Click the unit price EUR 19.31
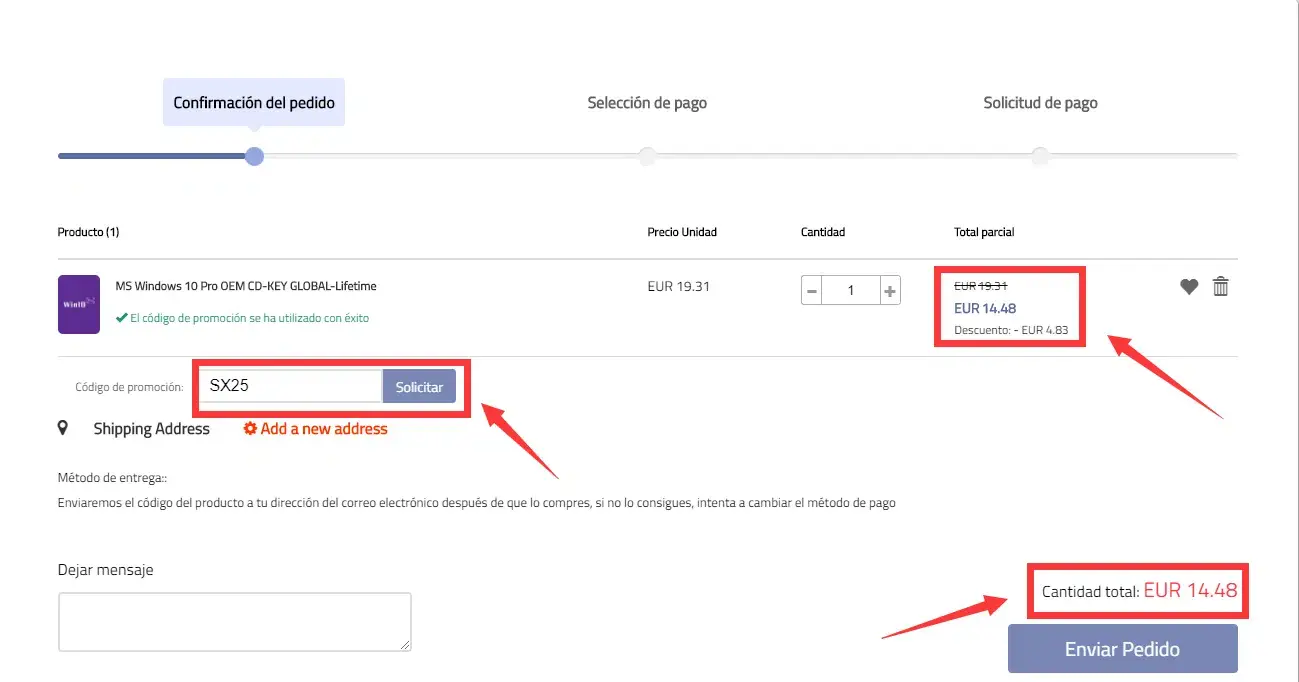Screen dimensions: 1299x682 tap(678, 286)
